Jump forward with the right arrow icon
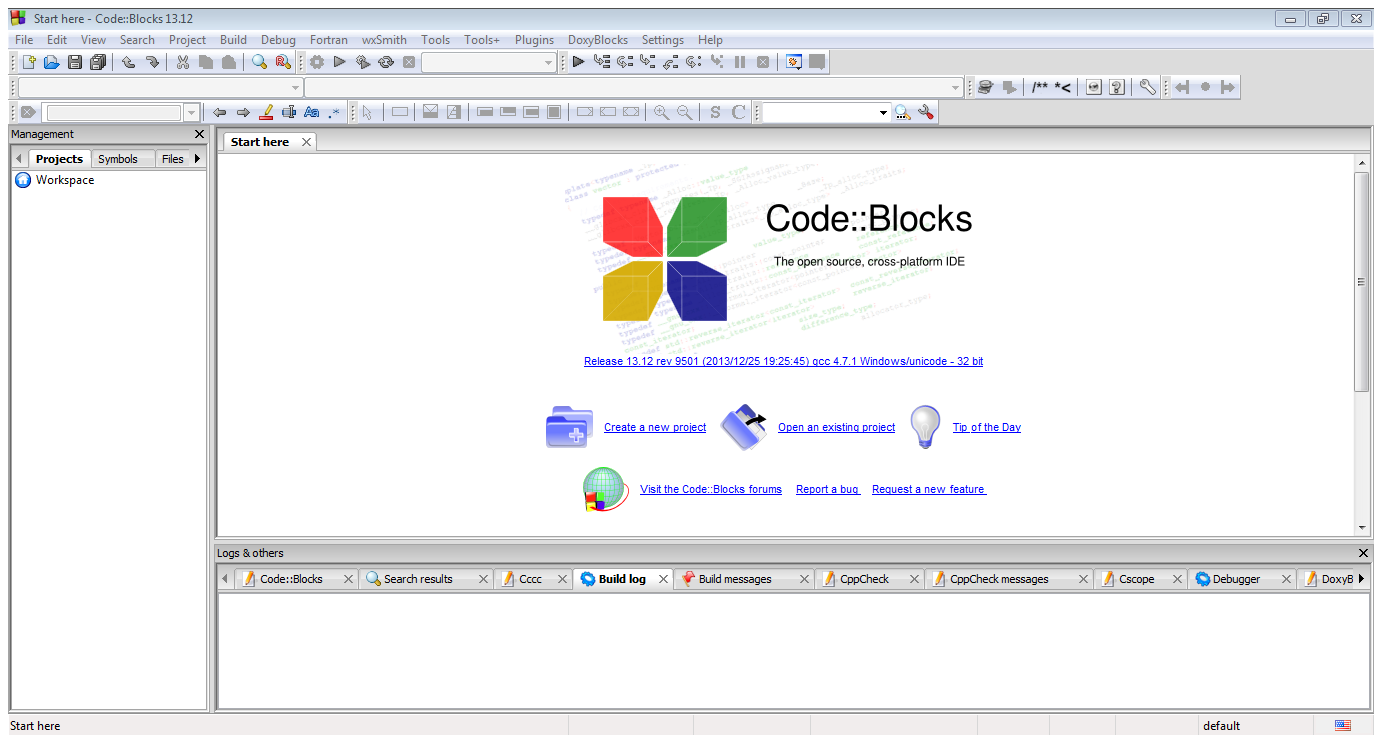 [x=243, y=113]
